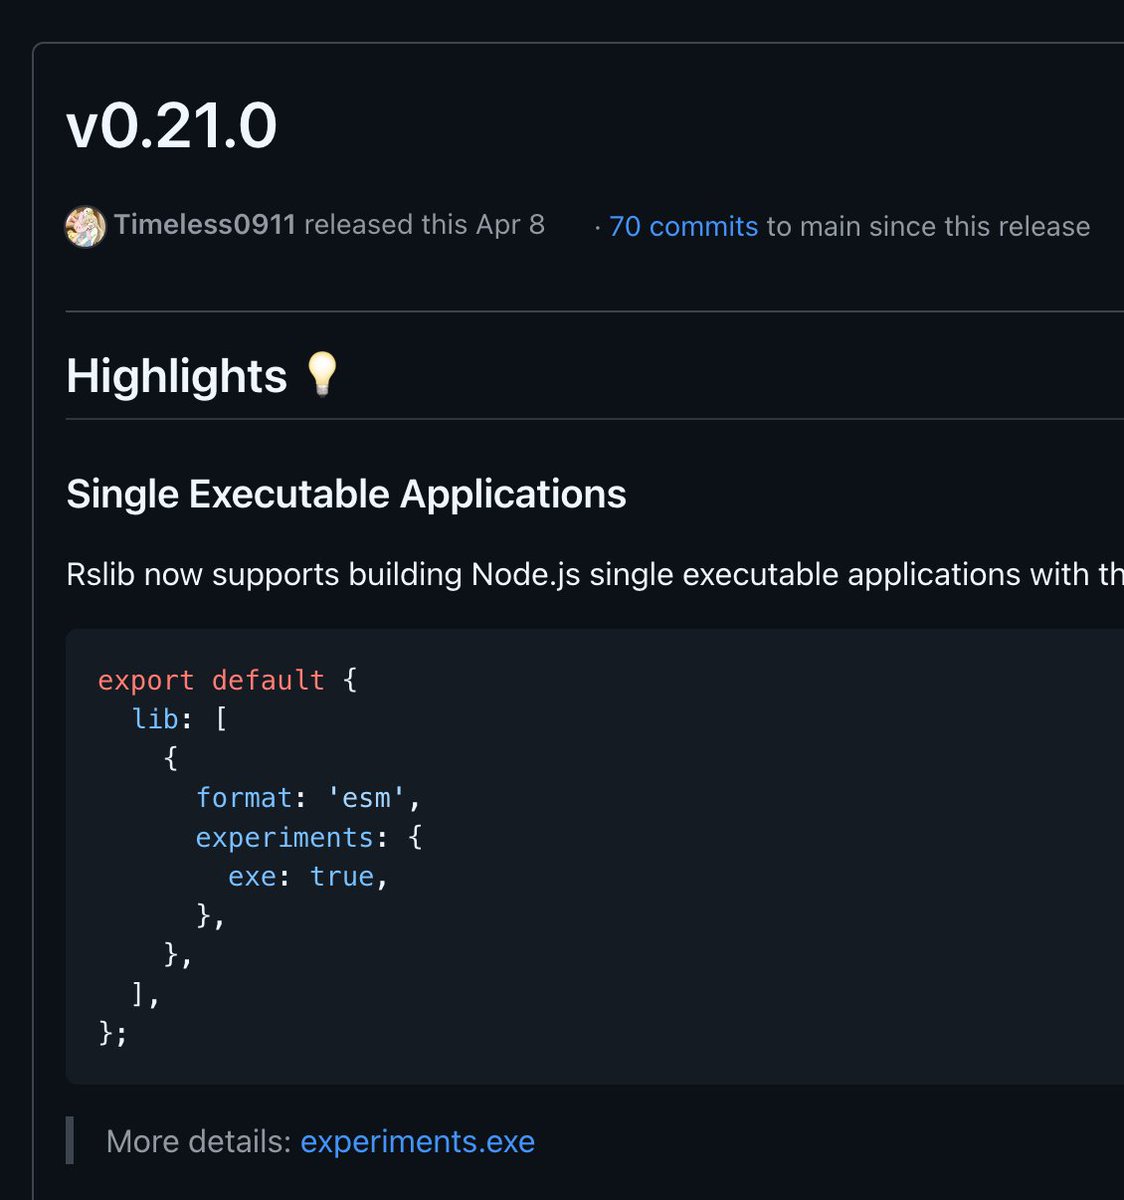Viewport: 1124px width, 1200px height.
Task: Open the Timeless0911 user avatar
Action: click(86, 227)
